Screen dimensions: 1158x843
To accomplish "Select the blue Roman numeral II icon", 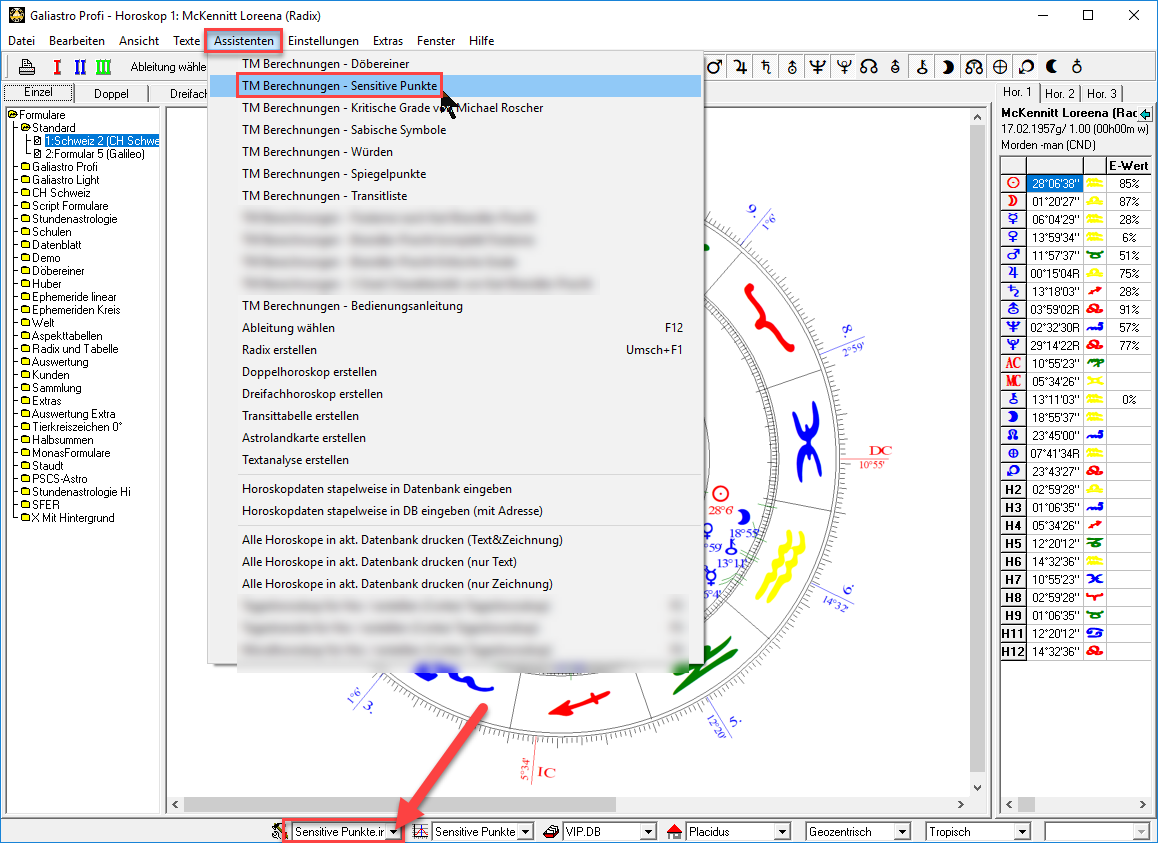I will (80, 67).
